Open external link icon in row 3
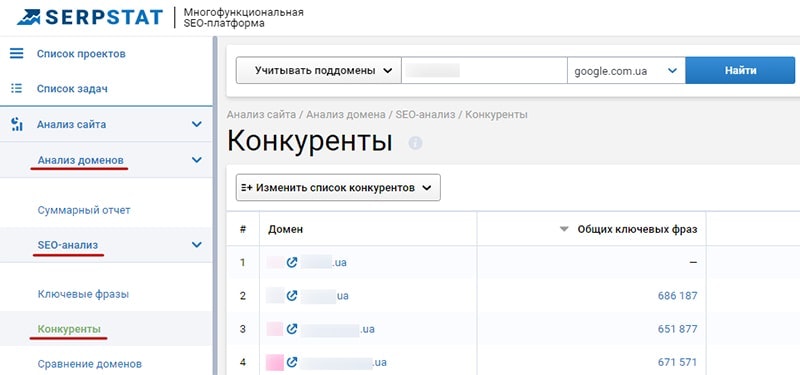Viewport: 800px width, 375px height. [x=292, y=329]
